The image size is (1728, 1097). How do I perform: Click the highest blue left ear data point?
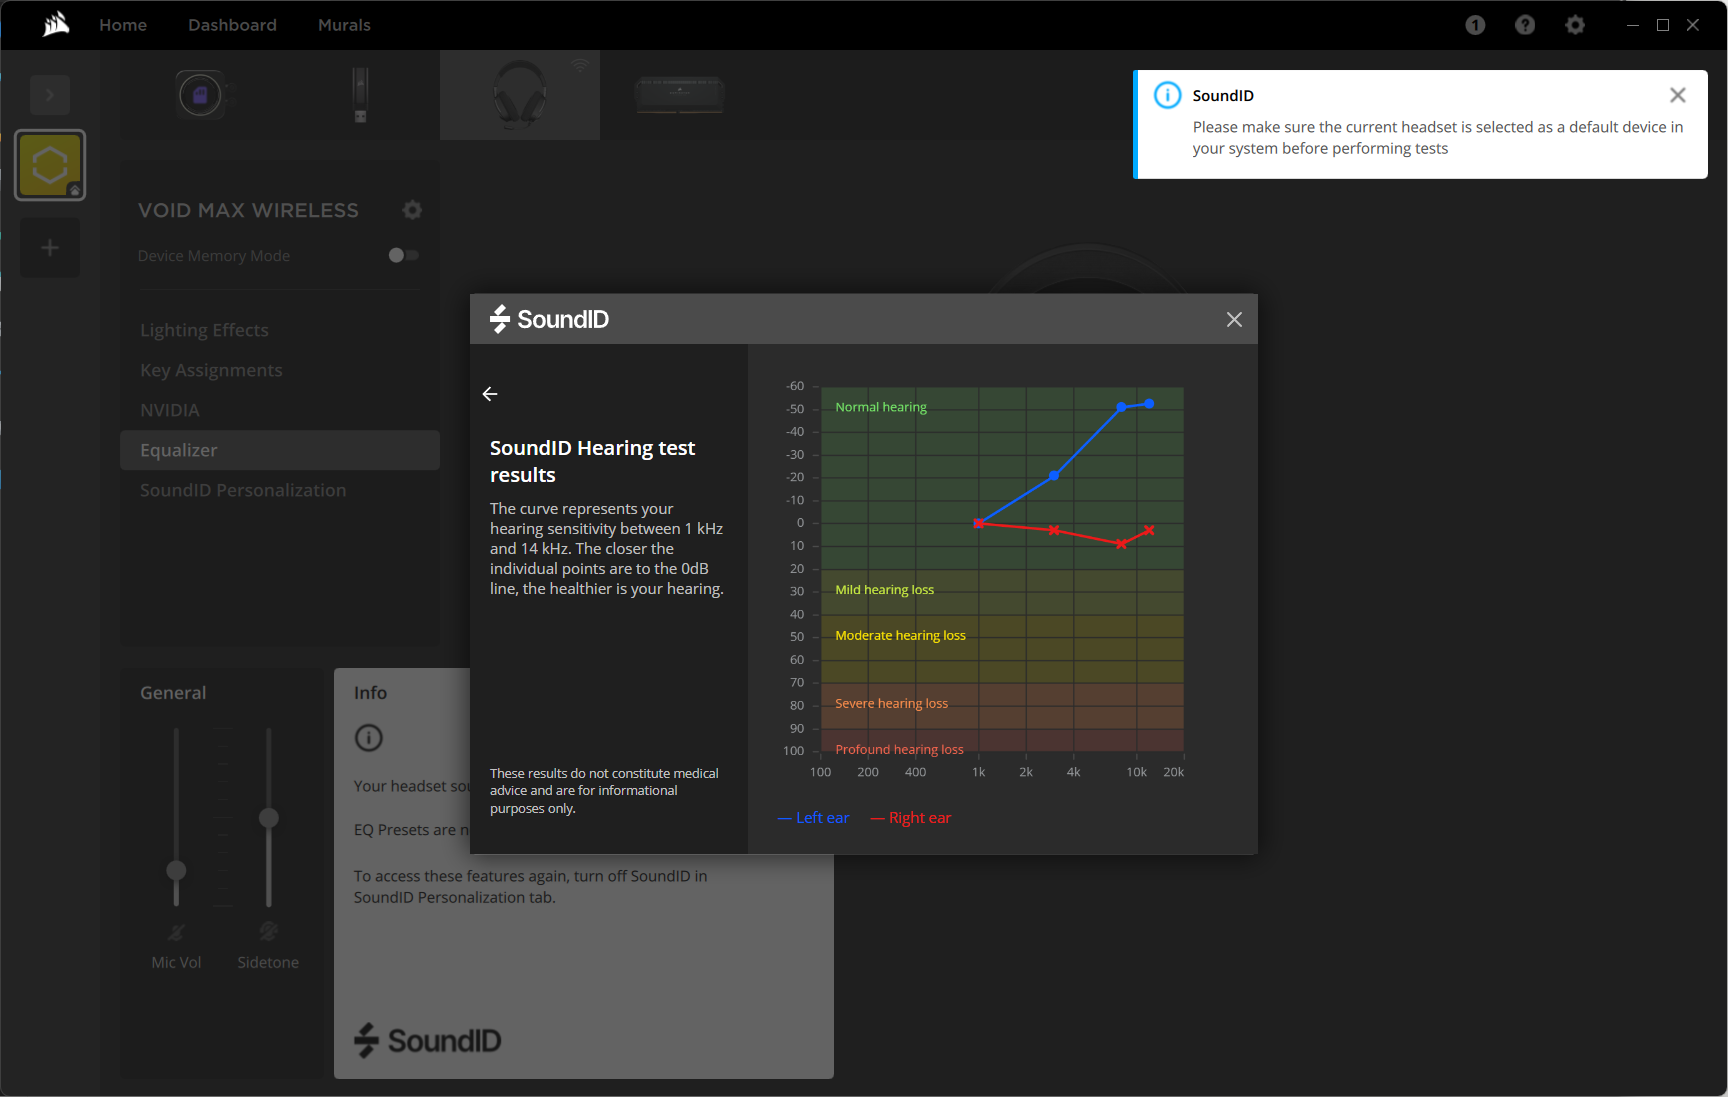point(1149,404)
